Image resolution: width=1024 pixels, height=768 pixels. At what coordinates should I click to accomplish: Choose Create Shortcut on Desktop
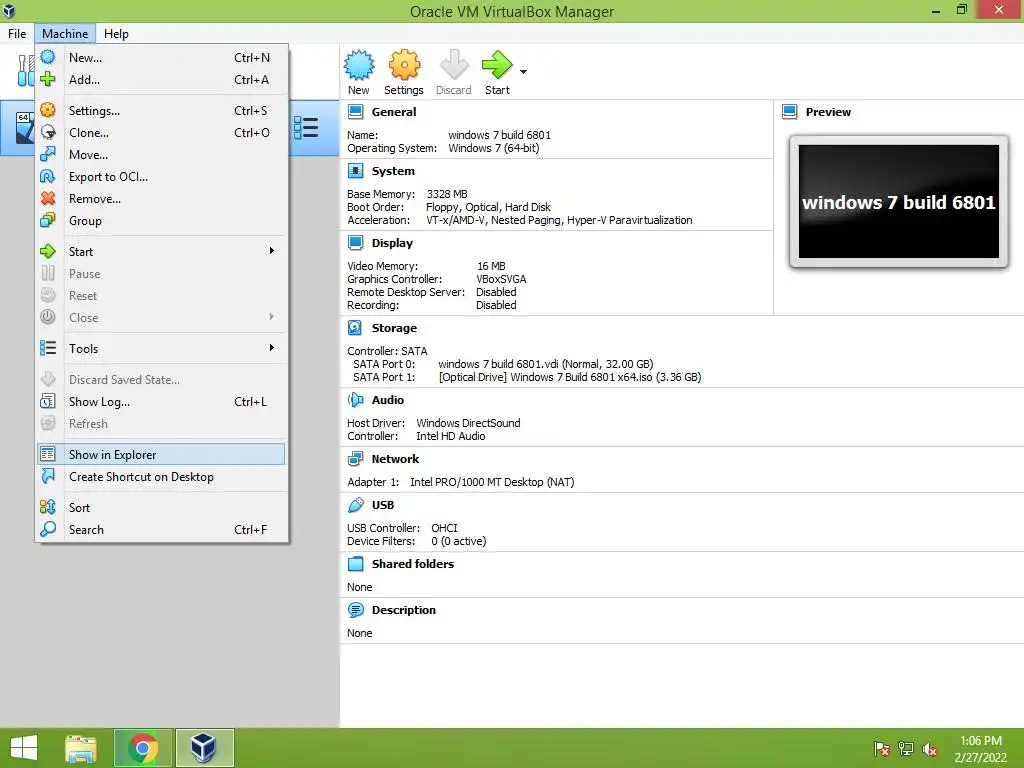tap(162, 477)
